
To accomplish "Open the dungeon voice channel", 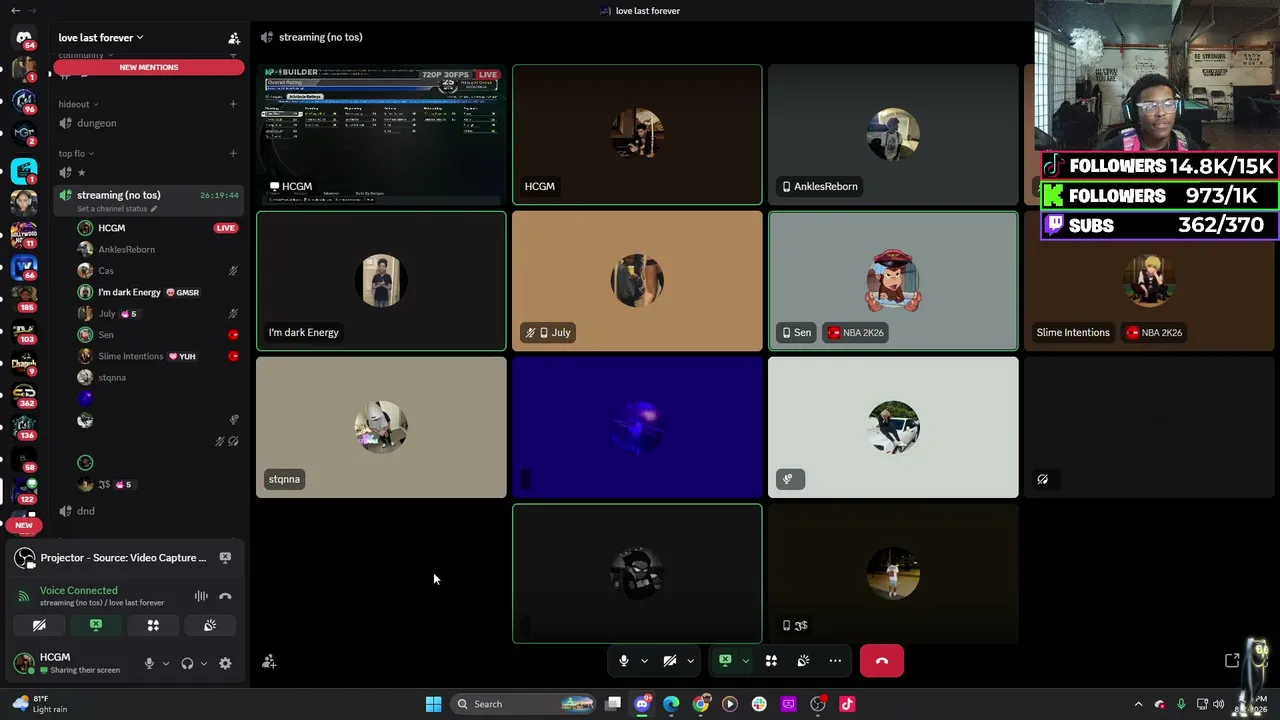I will 148,123.
